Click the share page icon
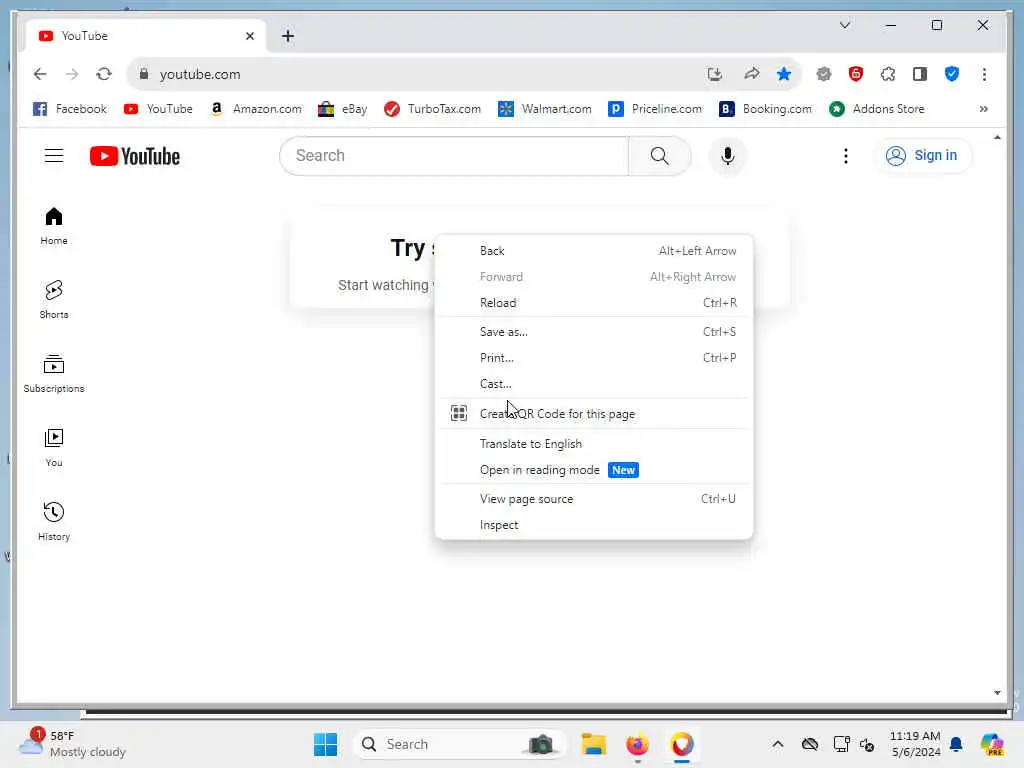The width and height of the screenshot is (1024, 768). pyautogui.click(x=752, y=74)
